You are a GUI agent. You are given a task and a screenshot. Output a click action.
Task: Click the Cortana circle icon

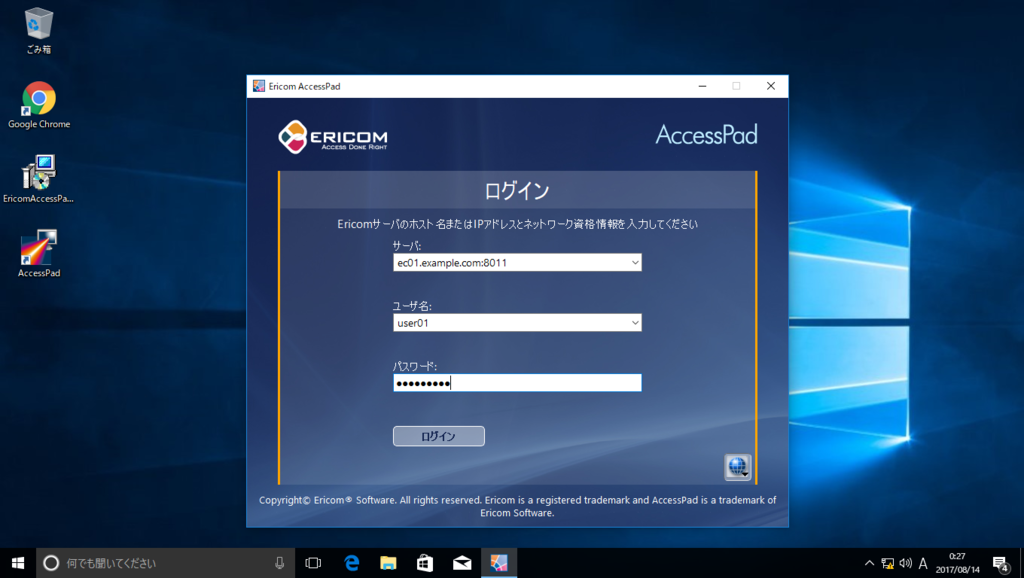click(x=51, y=563)
